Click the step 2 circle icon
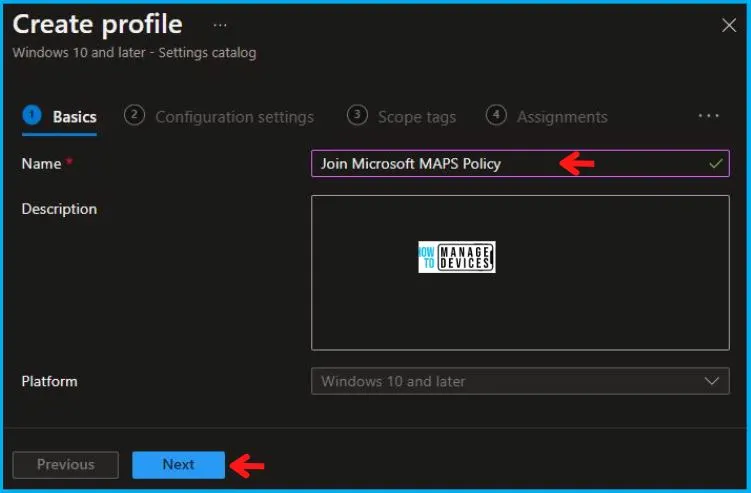The width and height of the screenshot is (751, 493). pos(134,115)
